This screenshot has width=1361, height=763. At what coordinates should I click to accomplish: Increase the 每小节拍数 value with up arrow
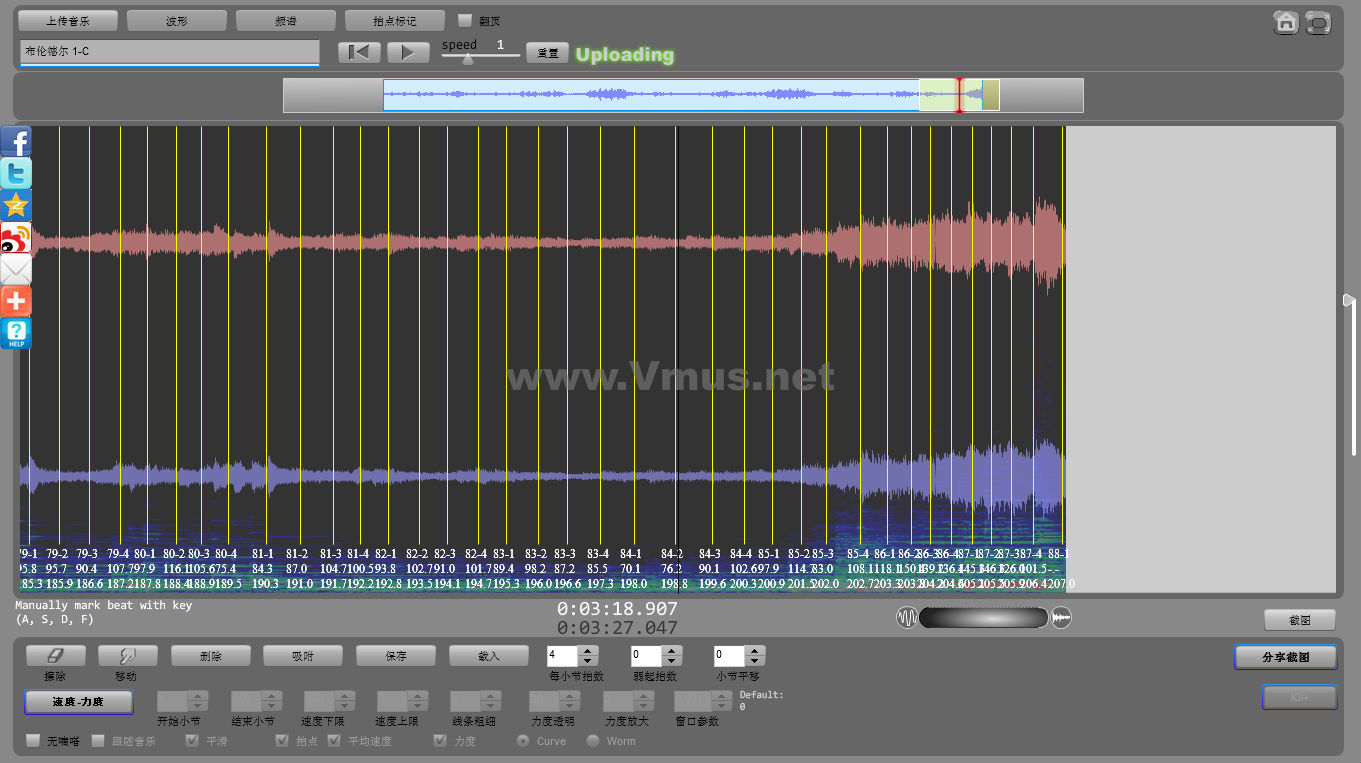[588, 651]
